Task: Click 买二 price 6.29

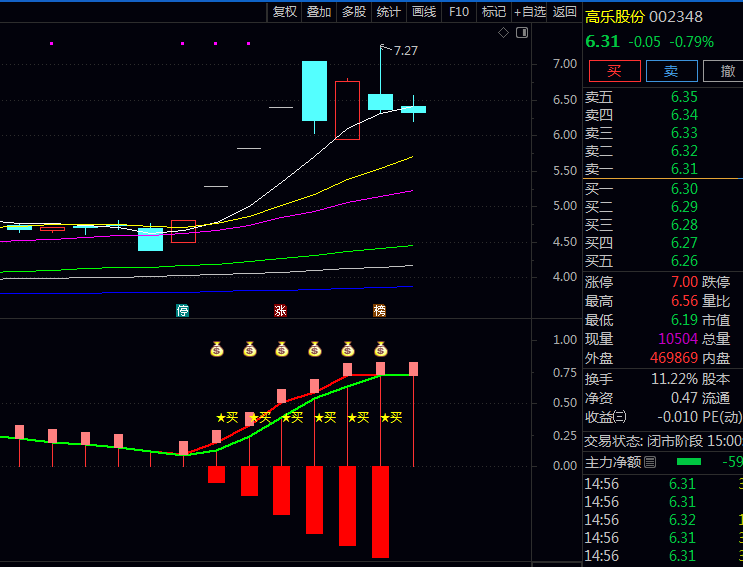Action: point(684,207)
